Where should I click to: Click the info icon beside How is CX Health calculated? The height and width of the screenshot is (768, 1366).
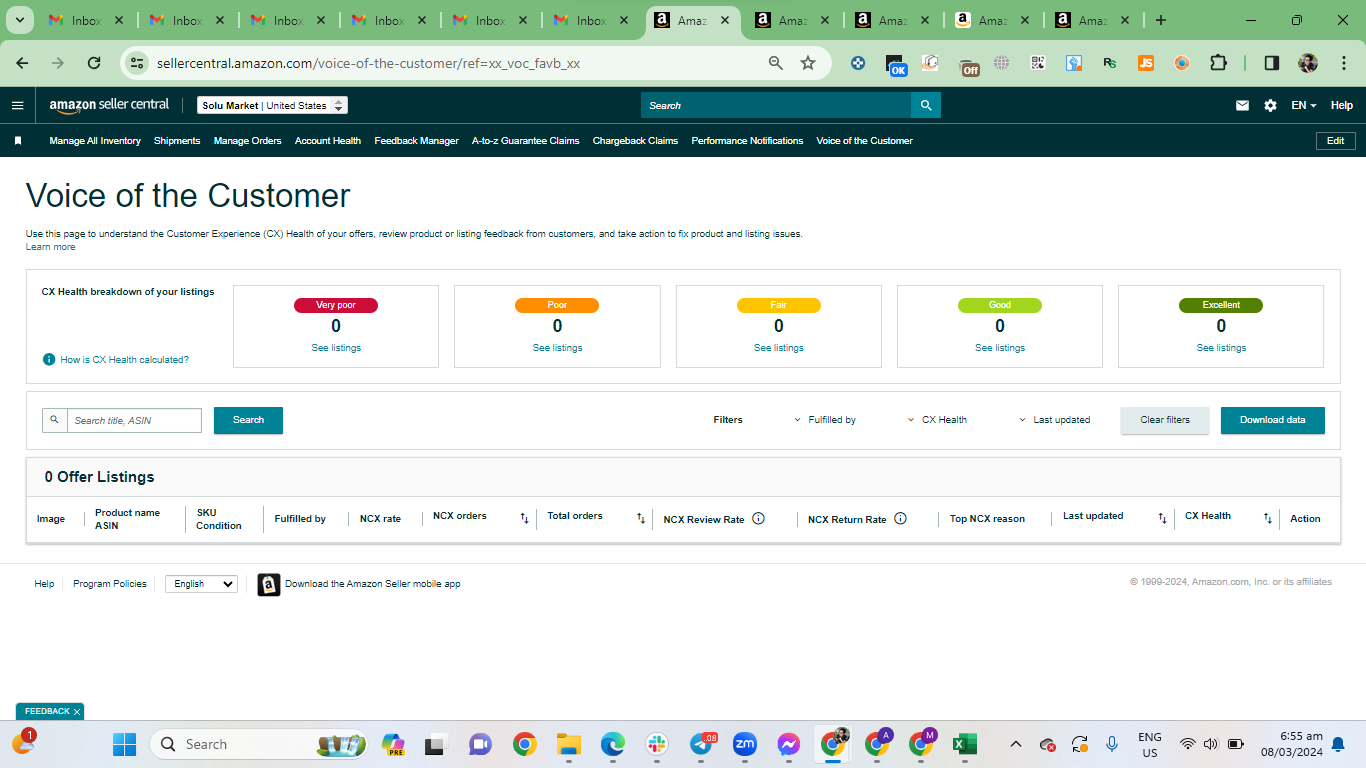coord(49,359)
